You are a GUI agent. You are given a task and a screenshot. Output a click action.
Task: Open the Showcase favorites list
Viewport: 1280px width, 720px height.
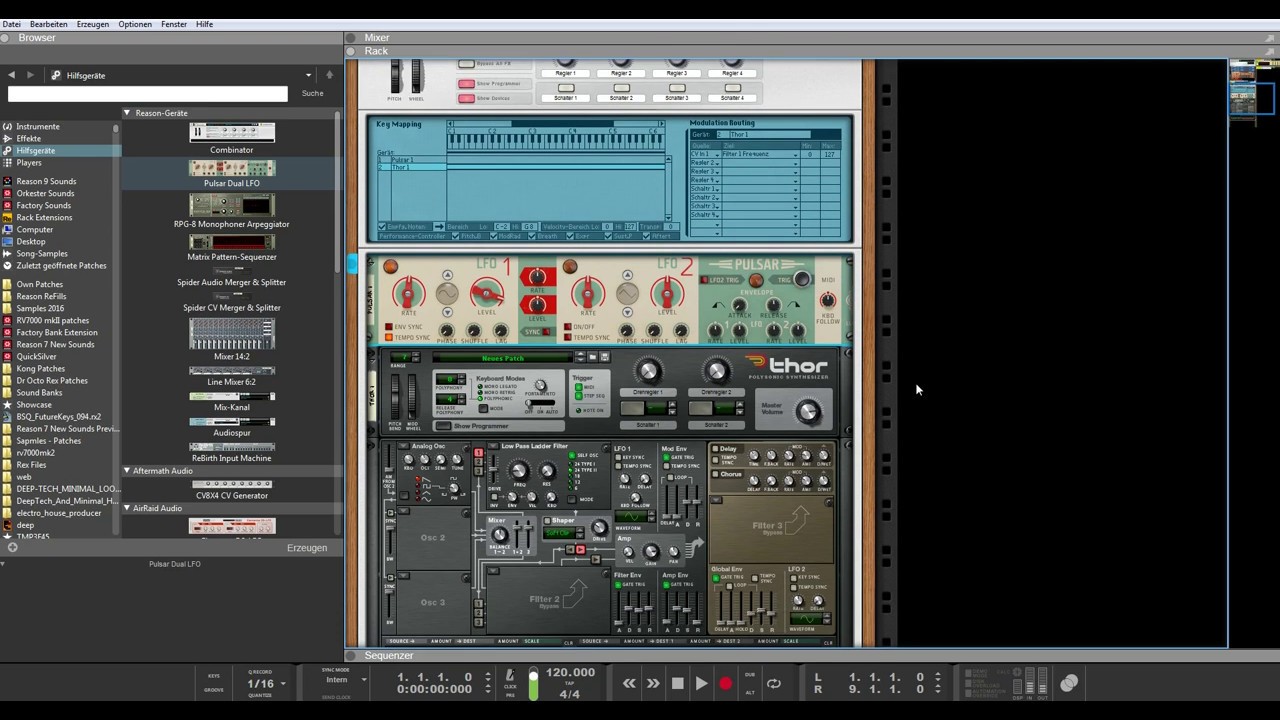click(x=33, y=405)
